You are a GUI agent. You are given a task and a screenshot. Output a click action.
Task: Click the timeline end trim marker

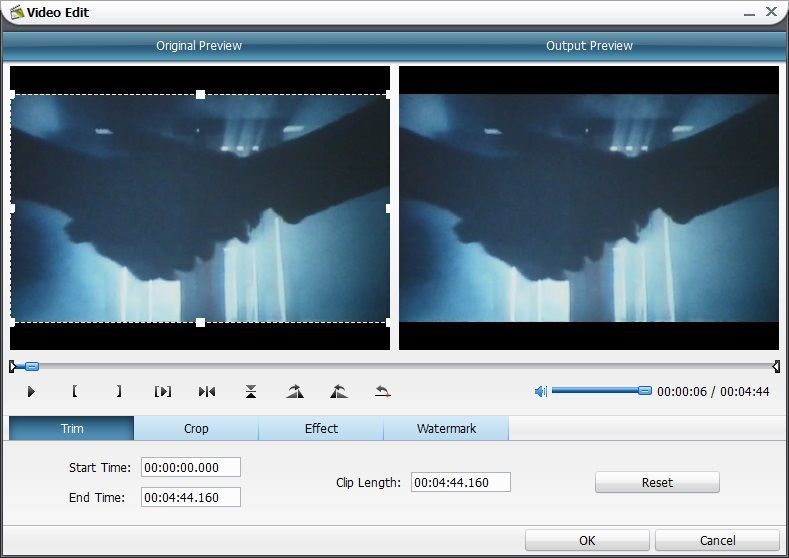click(776, 366)
